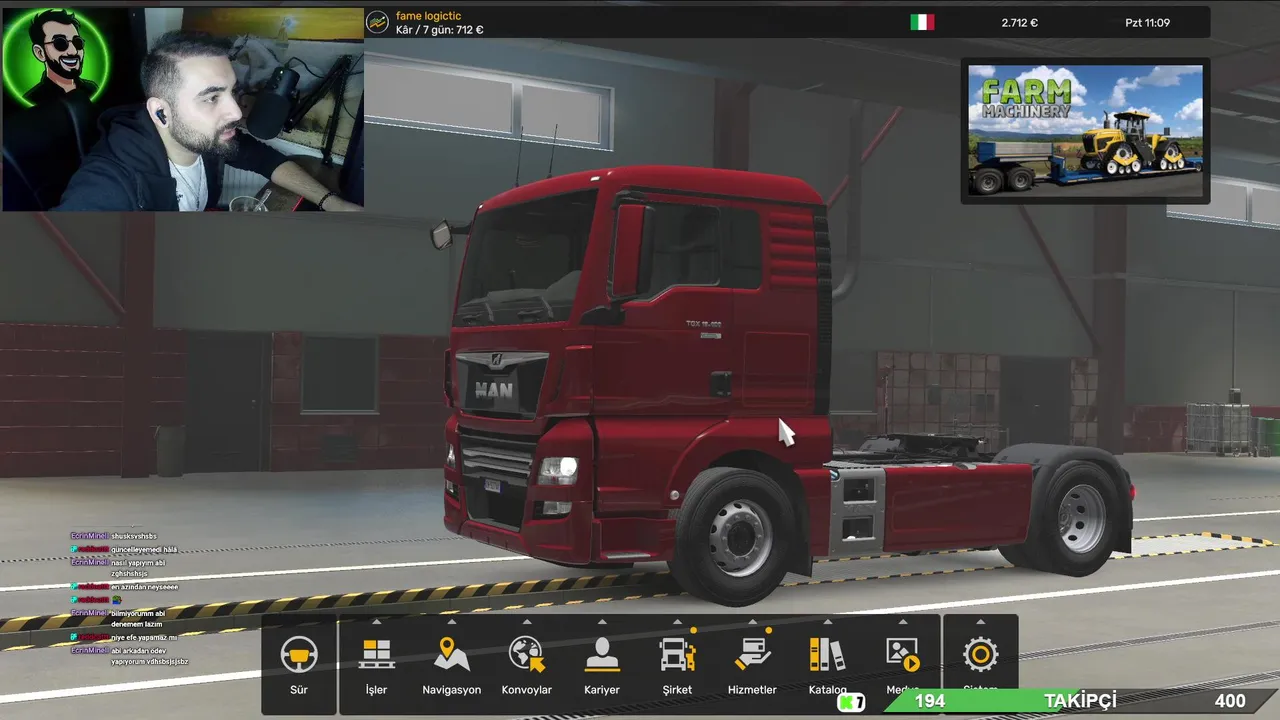Click the company logo beside fame logictic

(x=377, y=22)
